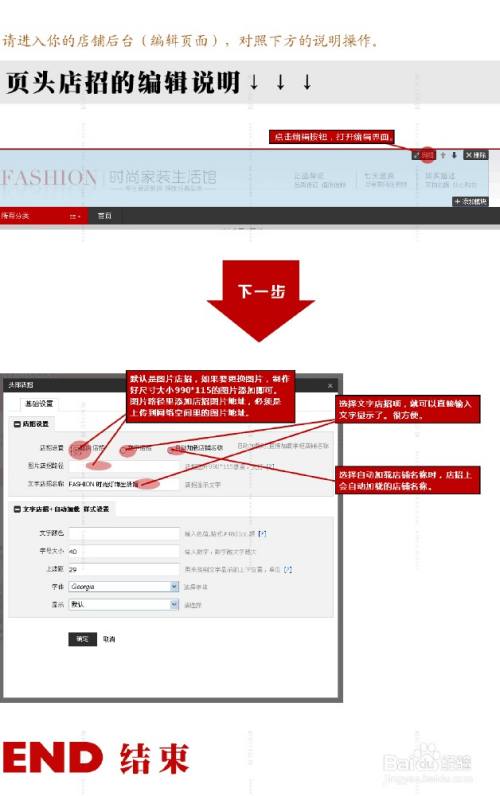
Task: Collapse the 文字店招+自动加载 样式设置 section
Action: (17, 509)
